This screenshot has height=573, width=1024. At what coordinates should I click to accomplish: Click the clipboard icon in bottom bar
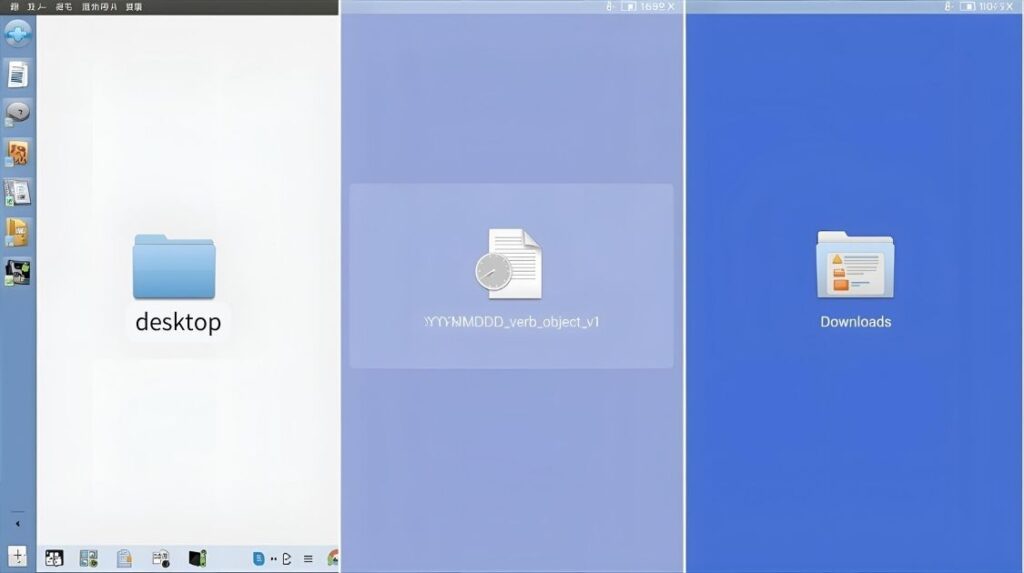click(124, 558)
